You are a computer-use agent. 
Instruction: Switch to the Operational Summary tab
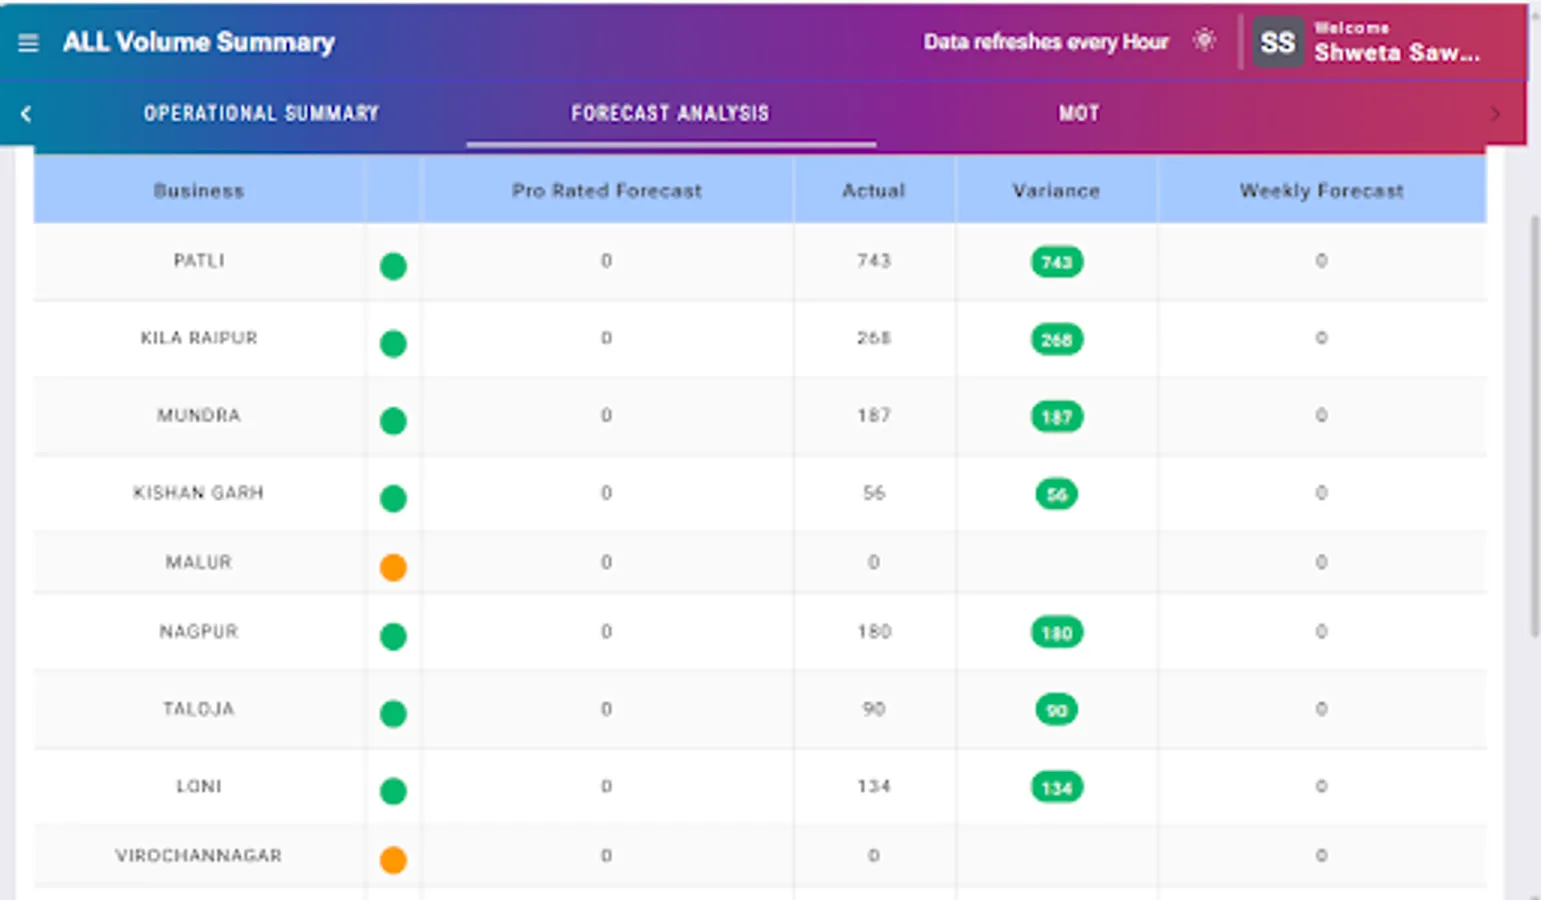262,114
